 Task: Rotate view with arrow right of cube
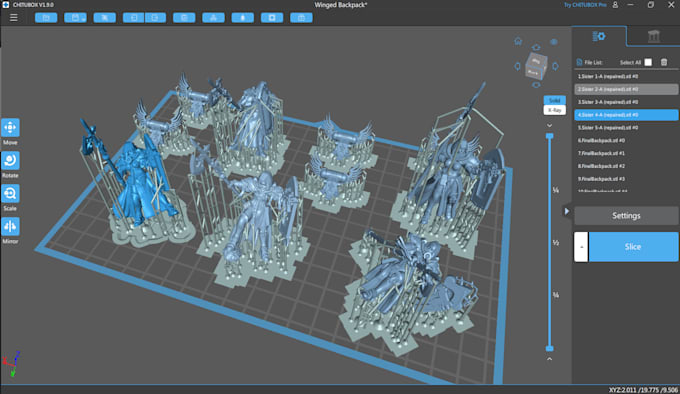[x=555, y=66]
